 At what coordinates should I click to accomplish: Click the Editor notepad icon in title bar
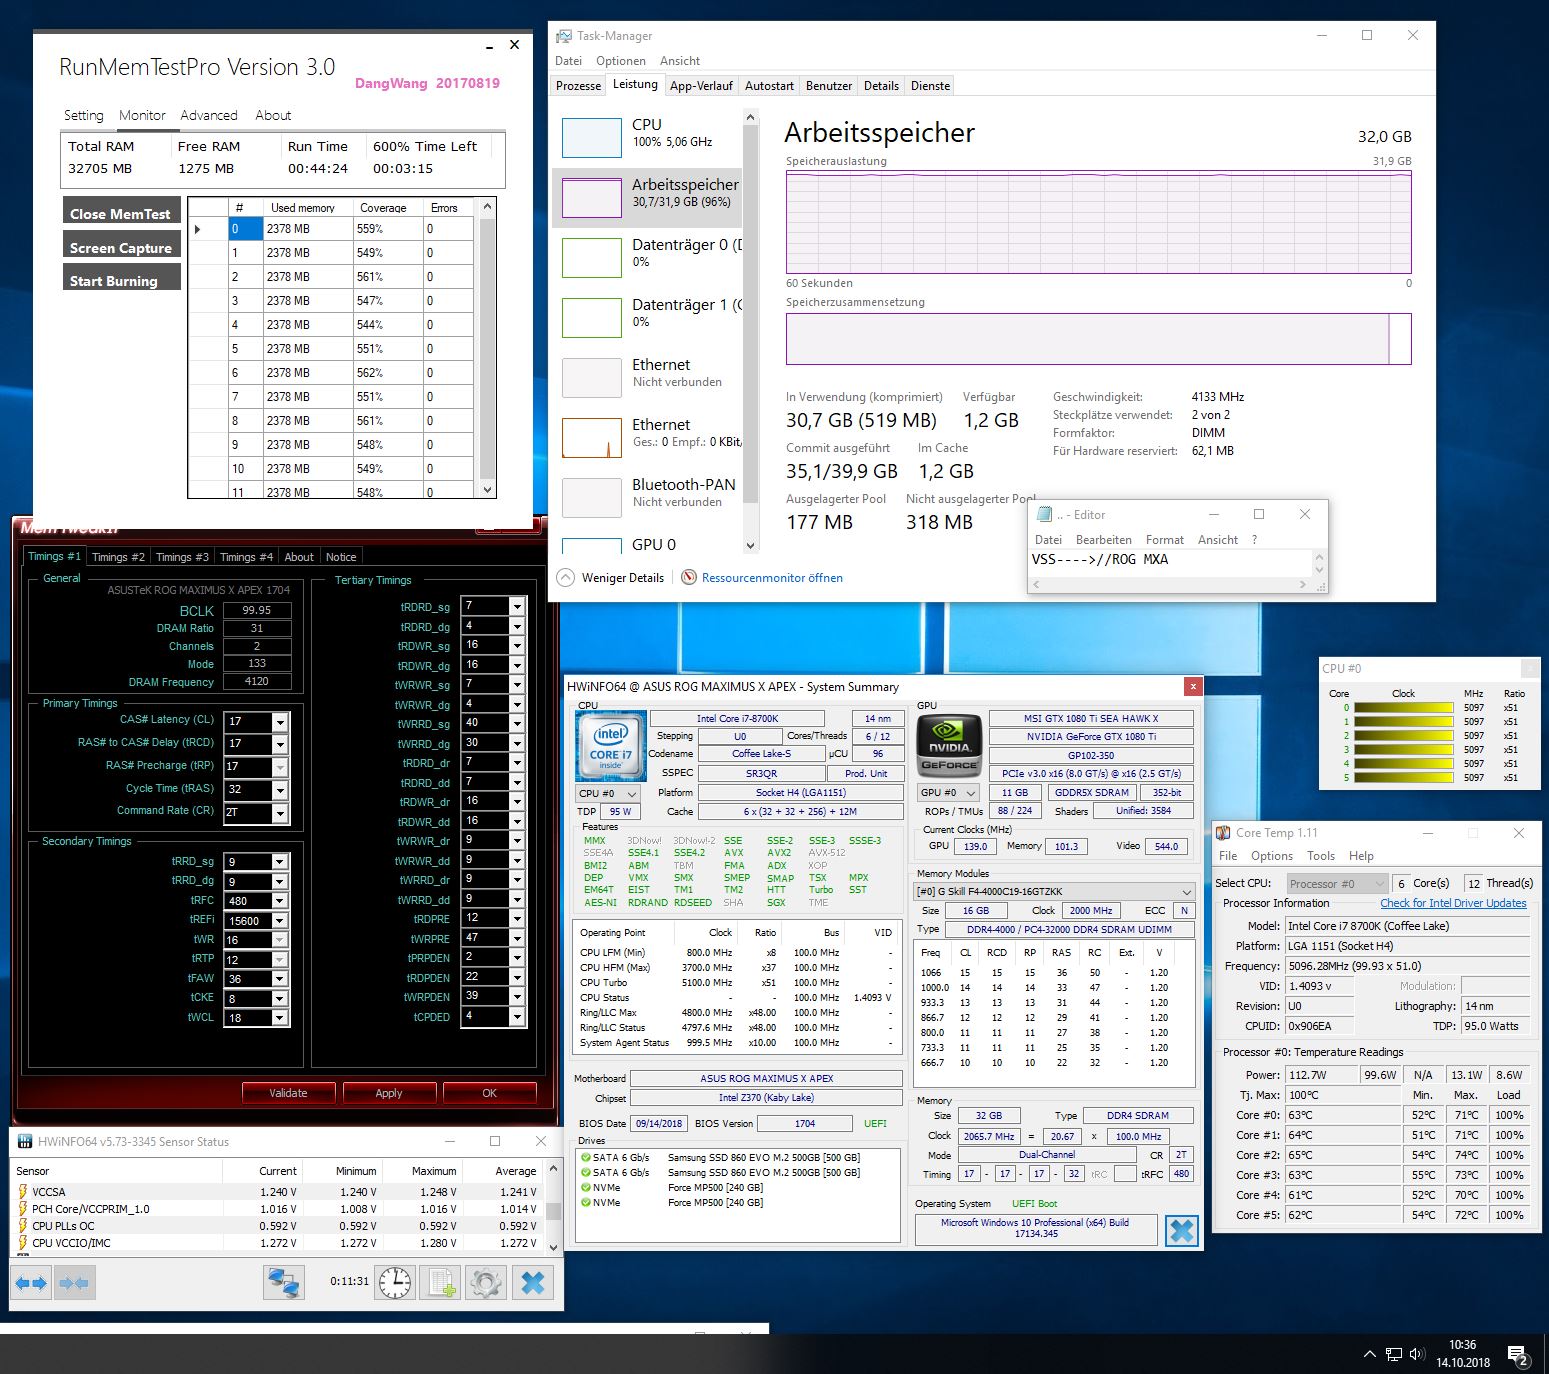(1045, 514)
